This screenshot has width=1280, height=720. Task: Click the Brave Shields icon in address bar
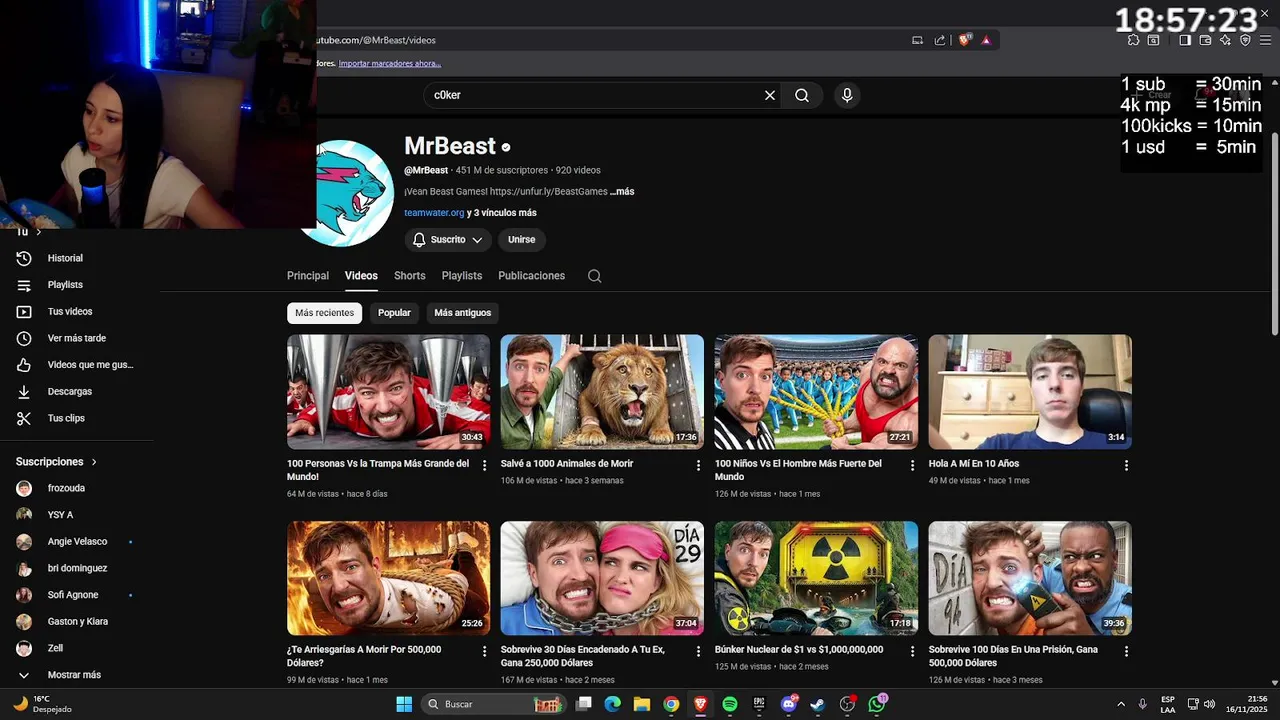(x=965, y=40)
